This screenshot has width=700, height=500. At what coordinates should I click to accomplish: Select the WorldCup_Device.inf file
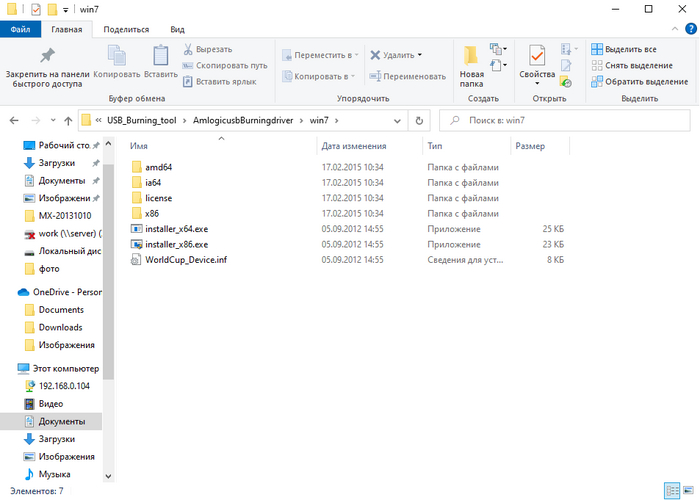pyautogui.click(x=186, y=260)
